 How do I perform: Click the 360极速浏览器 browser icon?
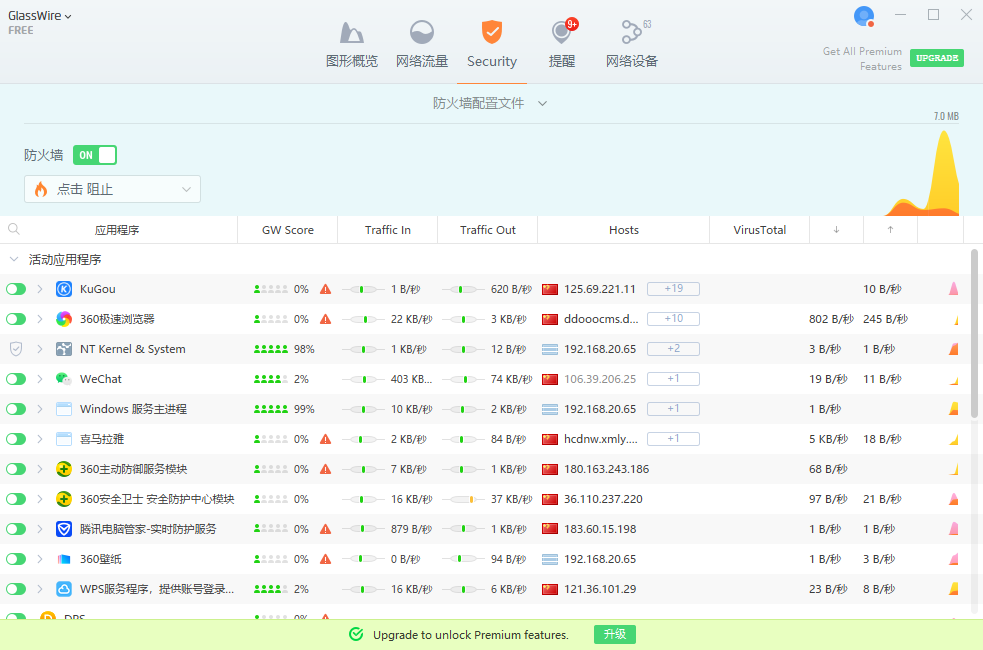point(64,319)
